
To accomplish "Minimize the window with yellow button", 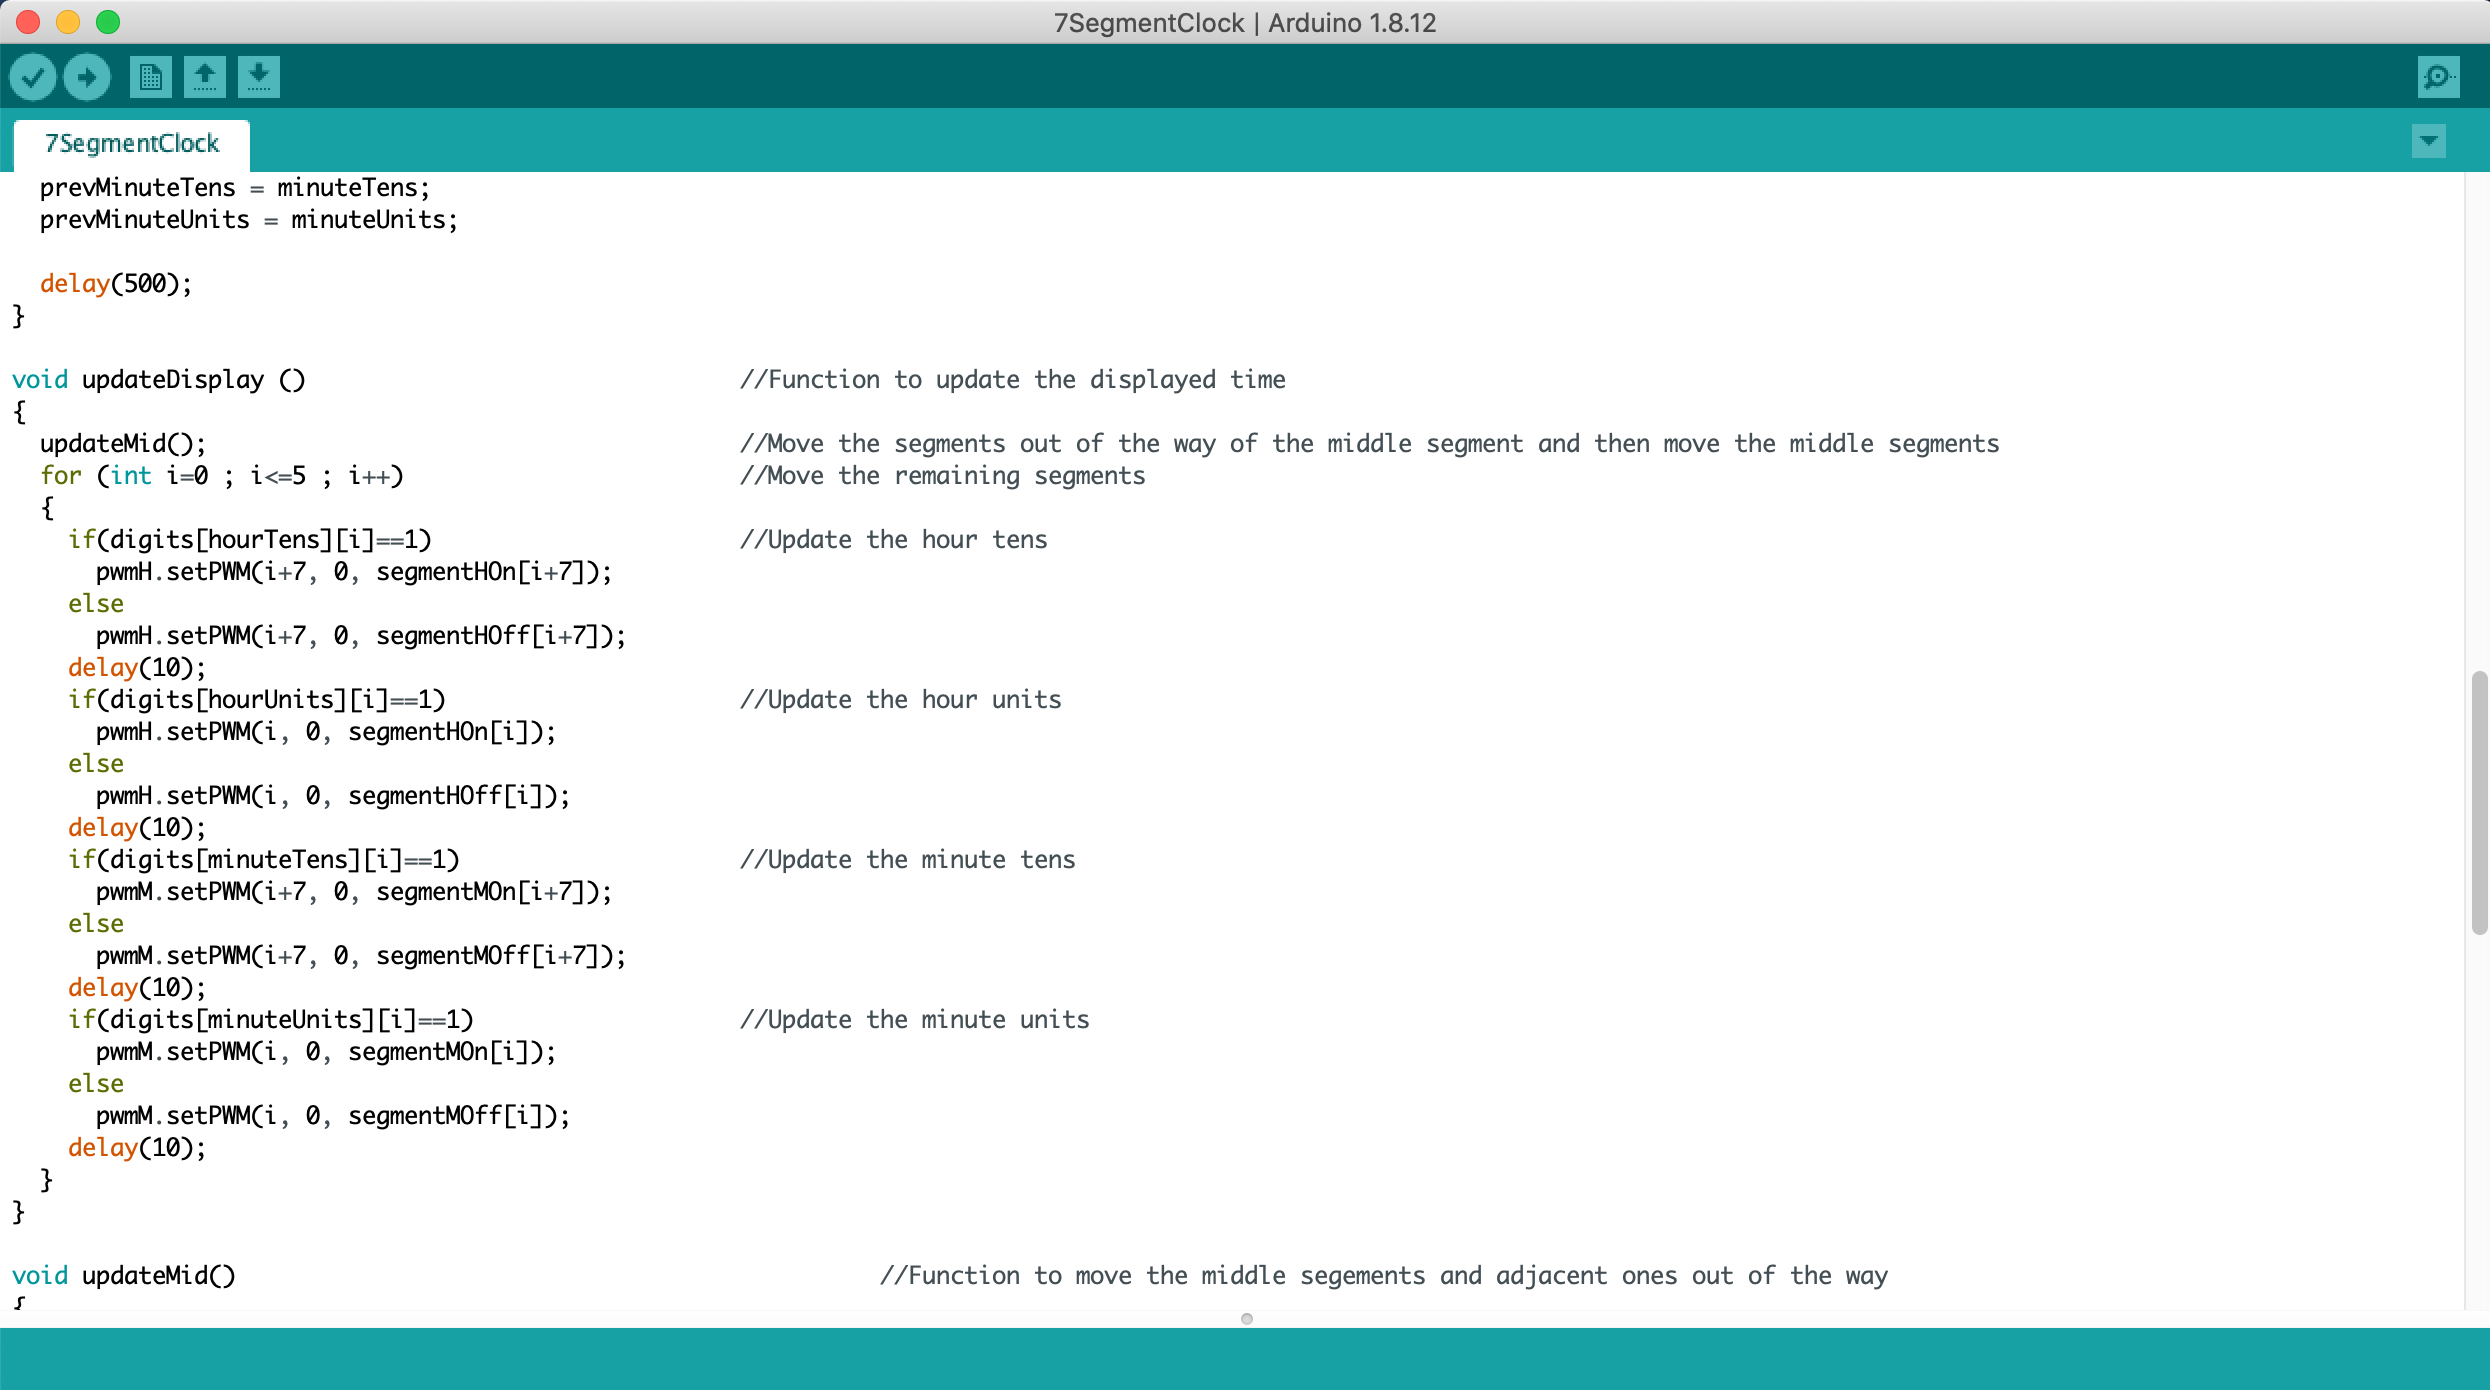I will (x=68, y=22).
